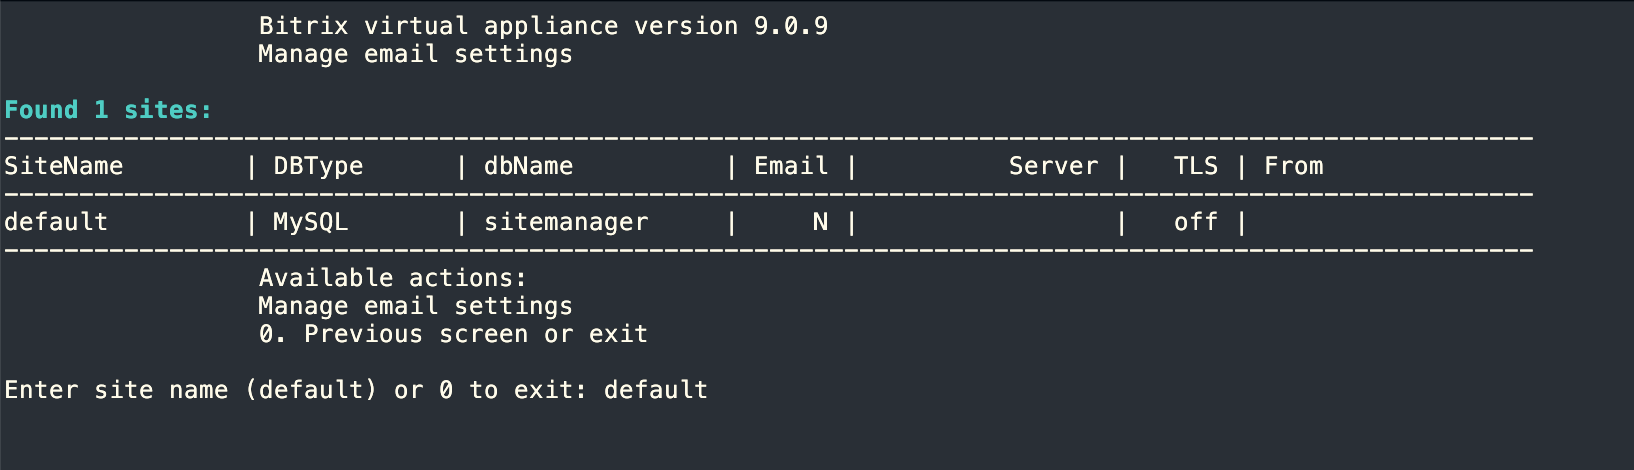This screenshot has height=470, width=1634.
Task: Click the Email 'N' value
Action: [x=820, y=222]
